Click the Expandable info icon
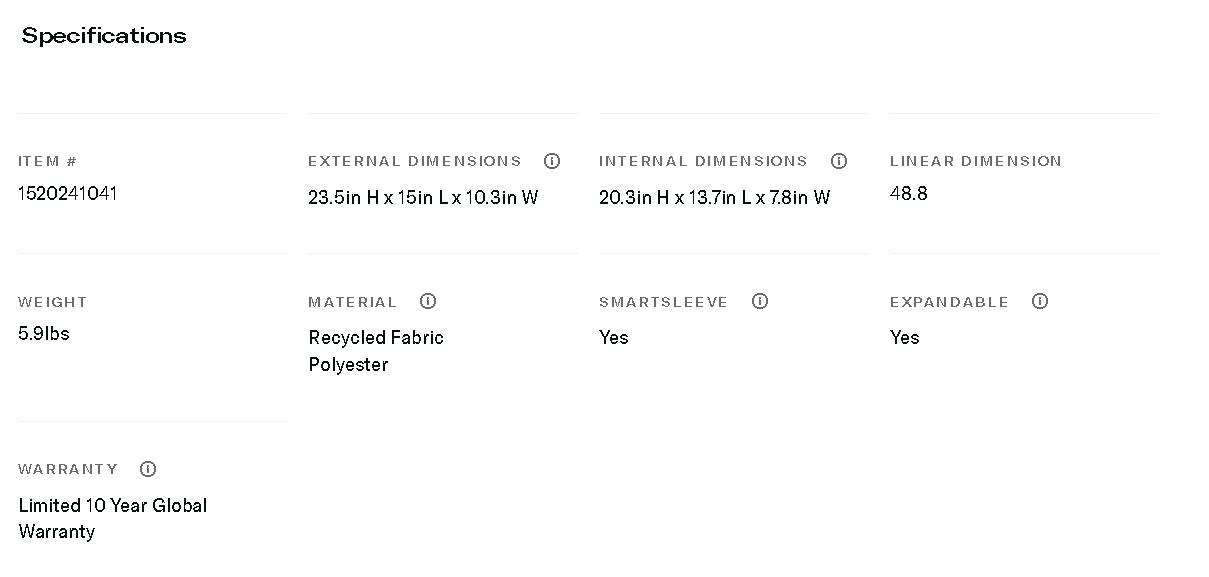 pos(1040,301)
